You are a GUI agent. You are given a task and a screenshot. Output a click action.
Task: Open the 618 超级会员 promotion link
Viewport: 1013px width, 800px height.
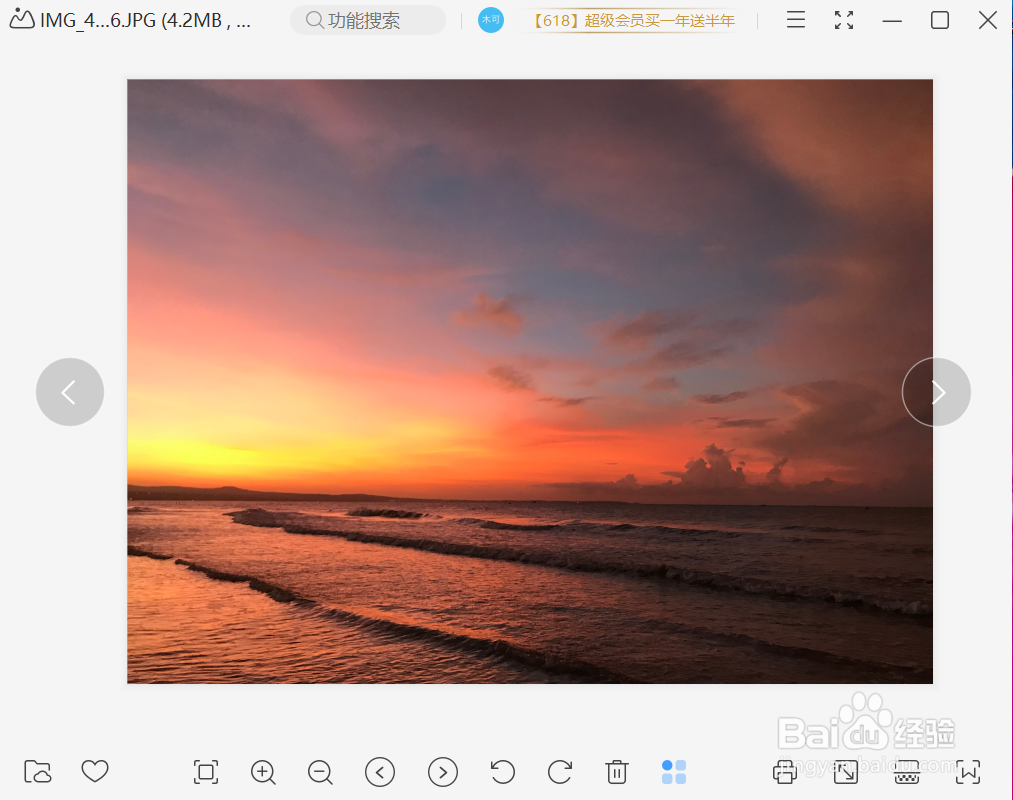click(x=632, y=21)
